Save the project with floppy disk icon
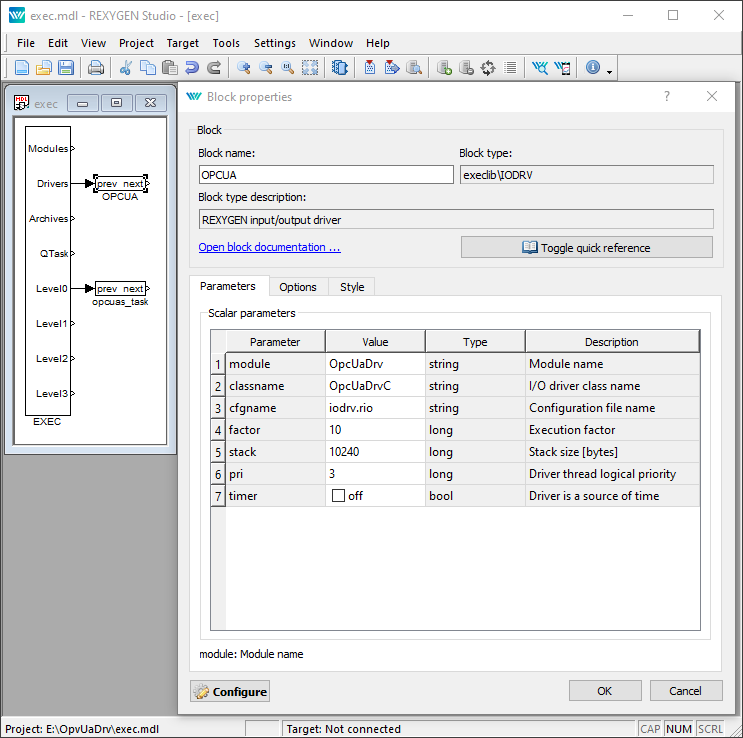This screenshot has height=738, width=743. 66,68
